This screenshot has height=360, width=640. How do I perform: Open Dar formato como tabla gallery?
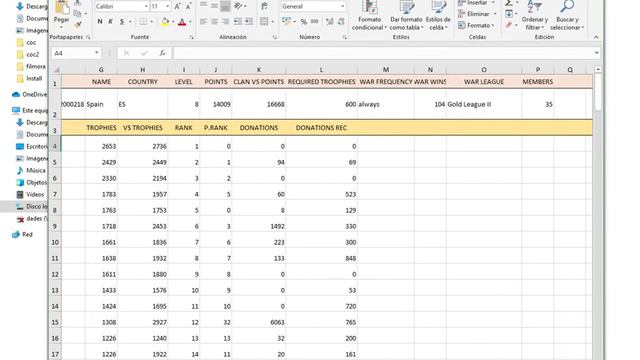406,15
